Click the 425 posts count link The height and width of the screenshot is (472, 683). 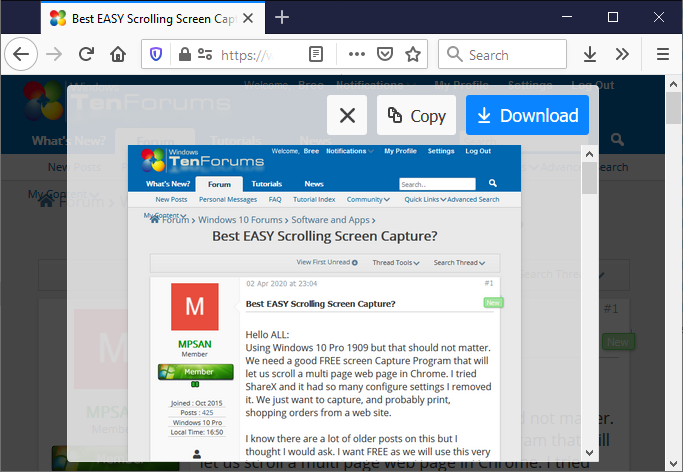pos(207,413)
